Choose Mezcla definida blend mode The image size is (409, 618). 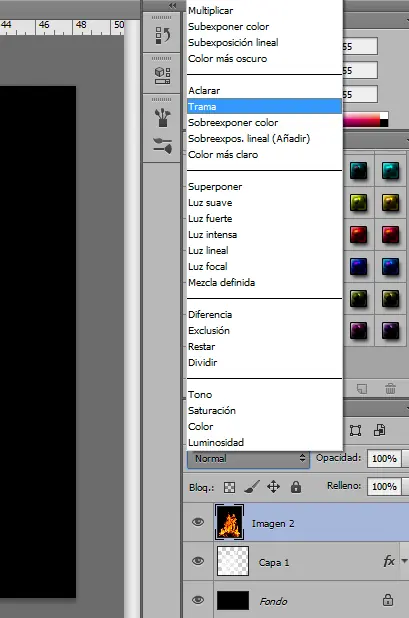[264, 283]
